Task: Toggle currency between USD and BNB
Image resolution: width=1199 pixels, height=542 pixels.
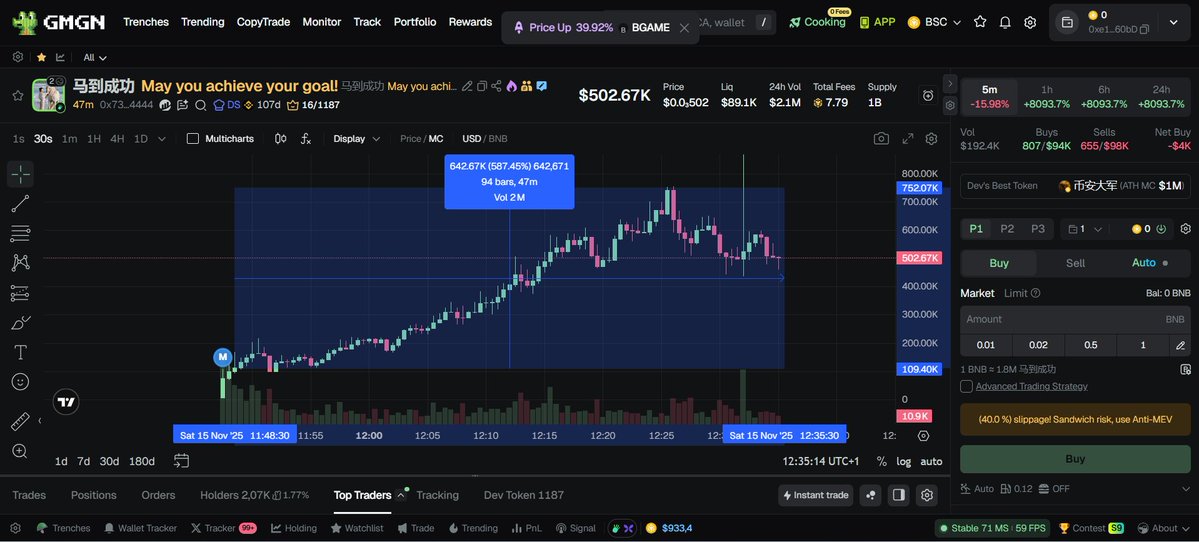Action: tap(485, 138)
